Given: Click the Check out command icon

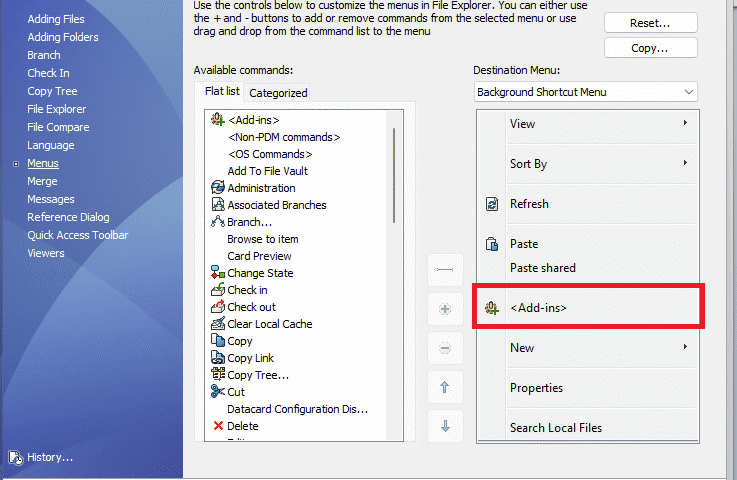Looking at the screenshot, I should coord(217,306).
